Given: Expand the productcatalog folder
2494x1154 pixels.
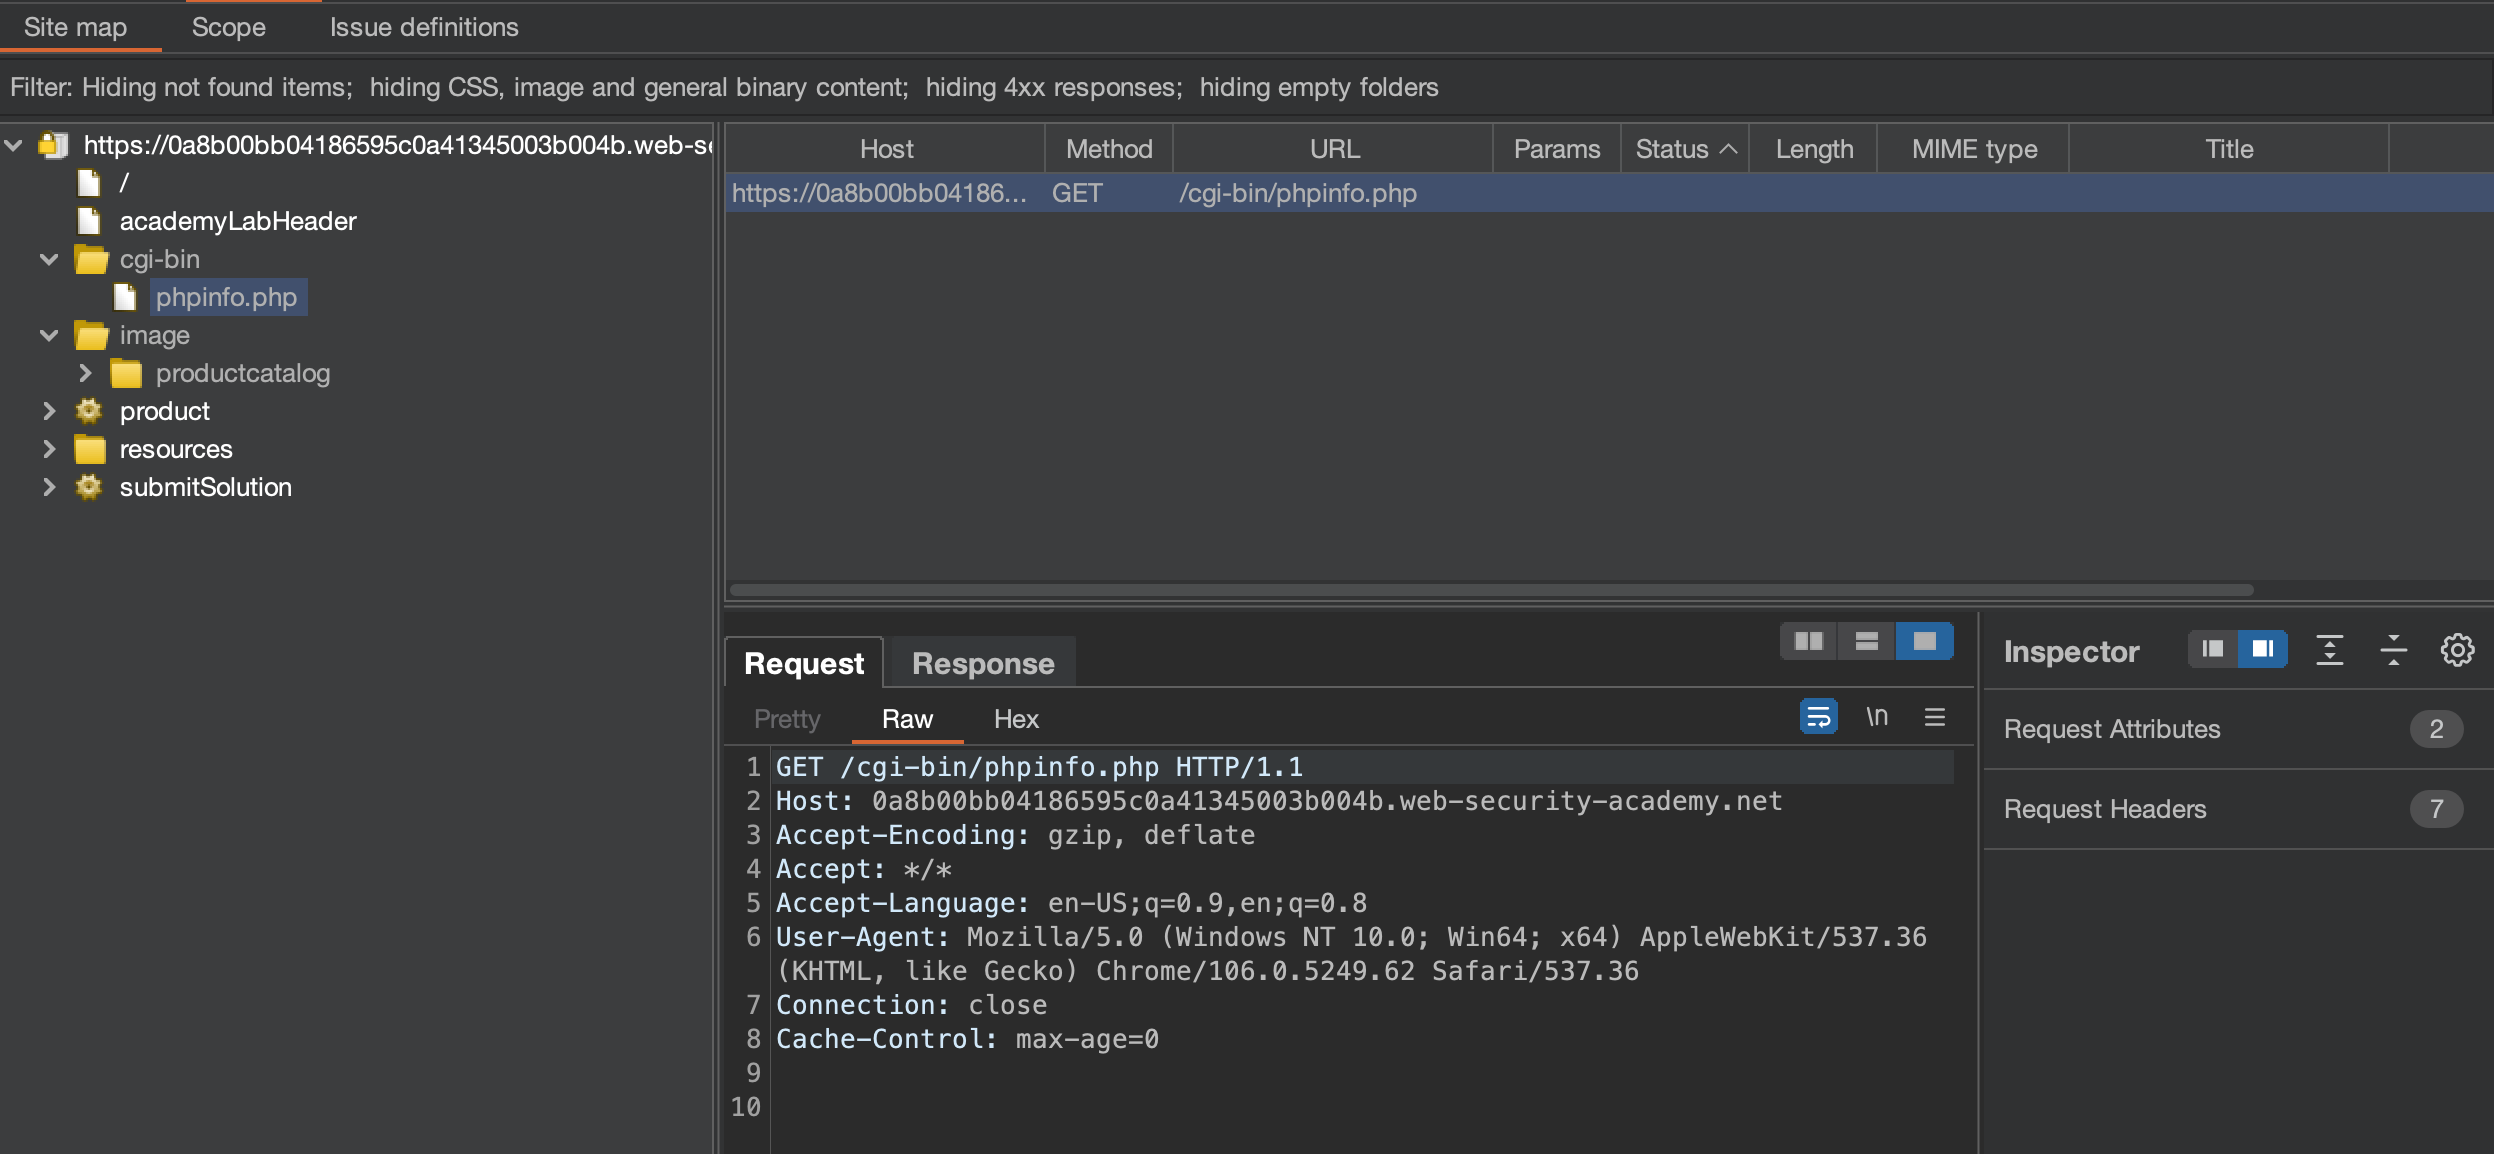Looking at the screenshot, I should pos(86,373).
